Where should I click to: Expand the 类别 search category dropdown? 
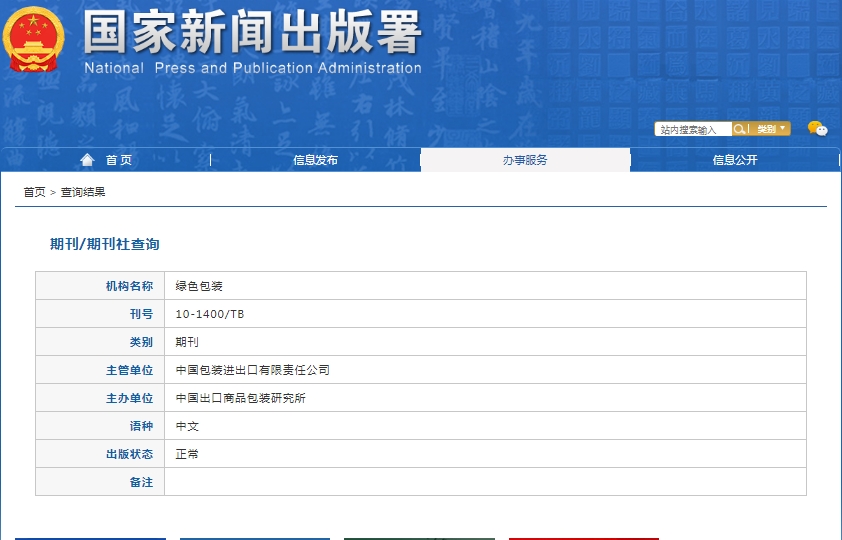(x=770, y=129)
